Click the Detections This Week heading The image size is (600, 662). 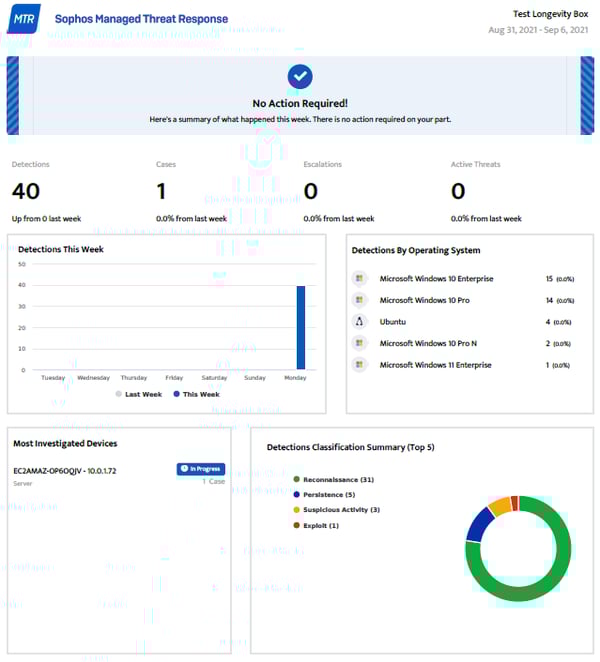pyautogui.click(x=61, y=250)
